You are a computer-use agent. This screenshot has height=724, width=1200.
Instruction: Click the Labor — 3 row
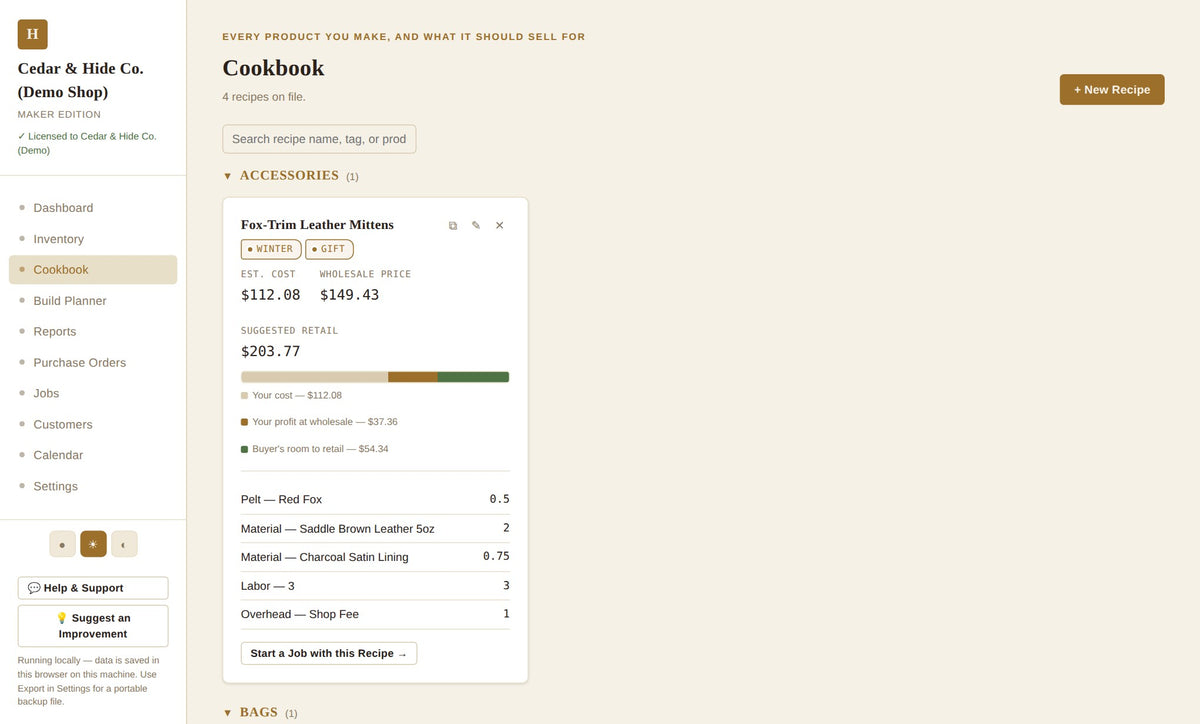(375, 586)
